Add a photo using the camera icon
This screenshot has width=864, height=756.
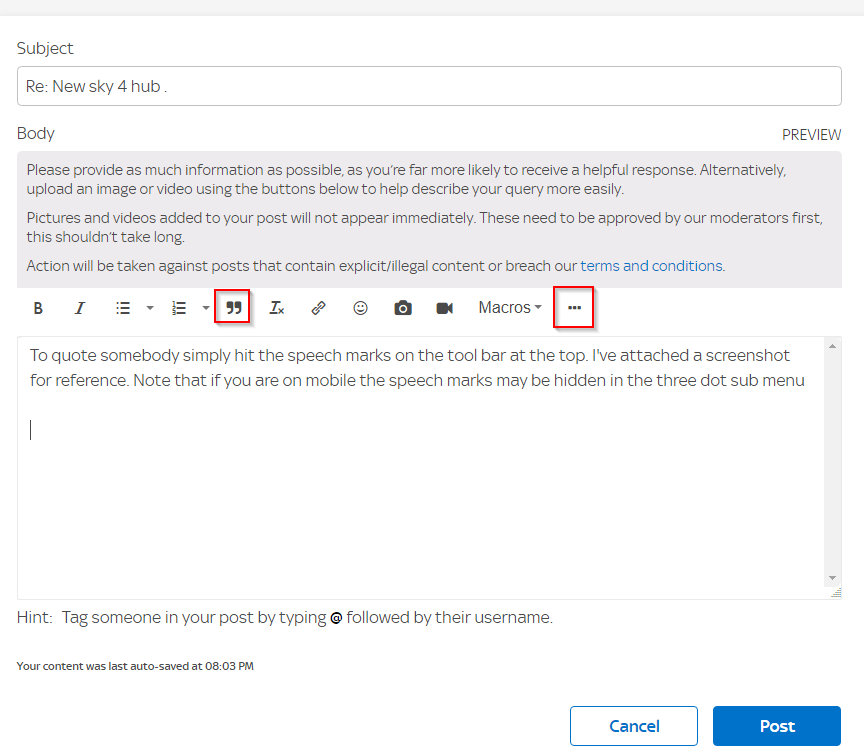point(403,308)
